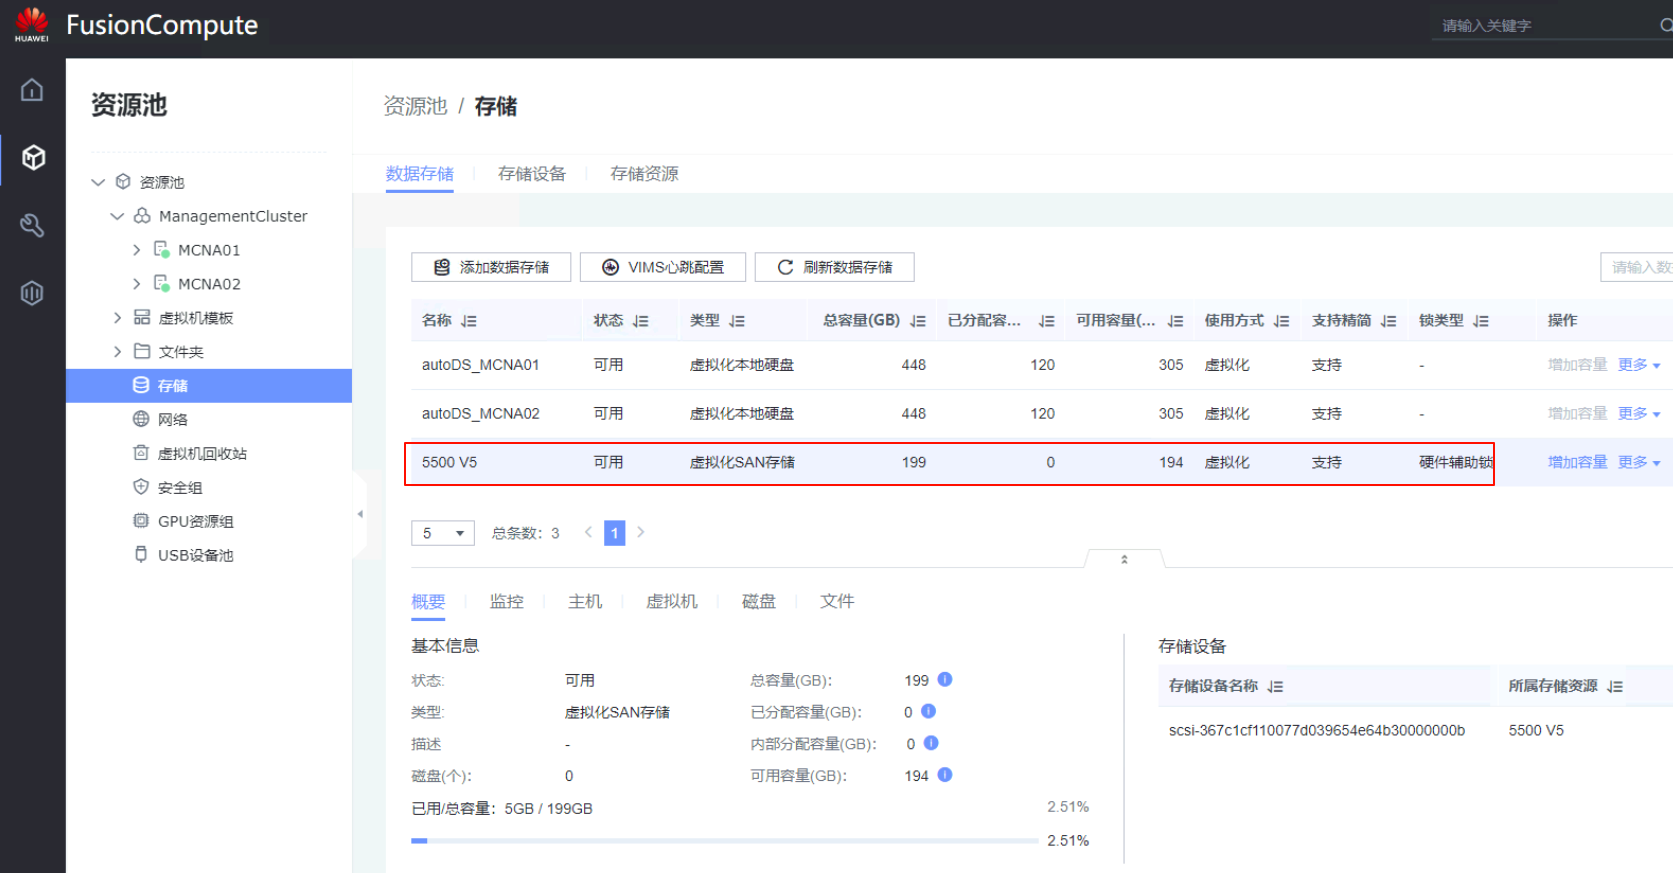This screenshot has width=1673, height=873.
Task: Click the home icon in left sidebar
Action: click(x=32, y=90)
